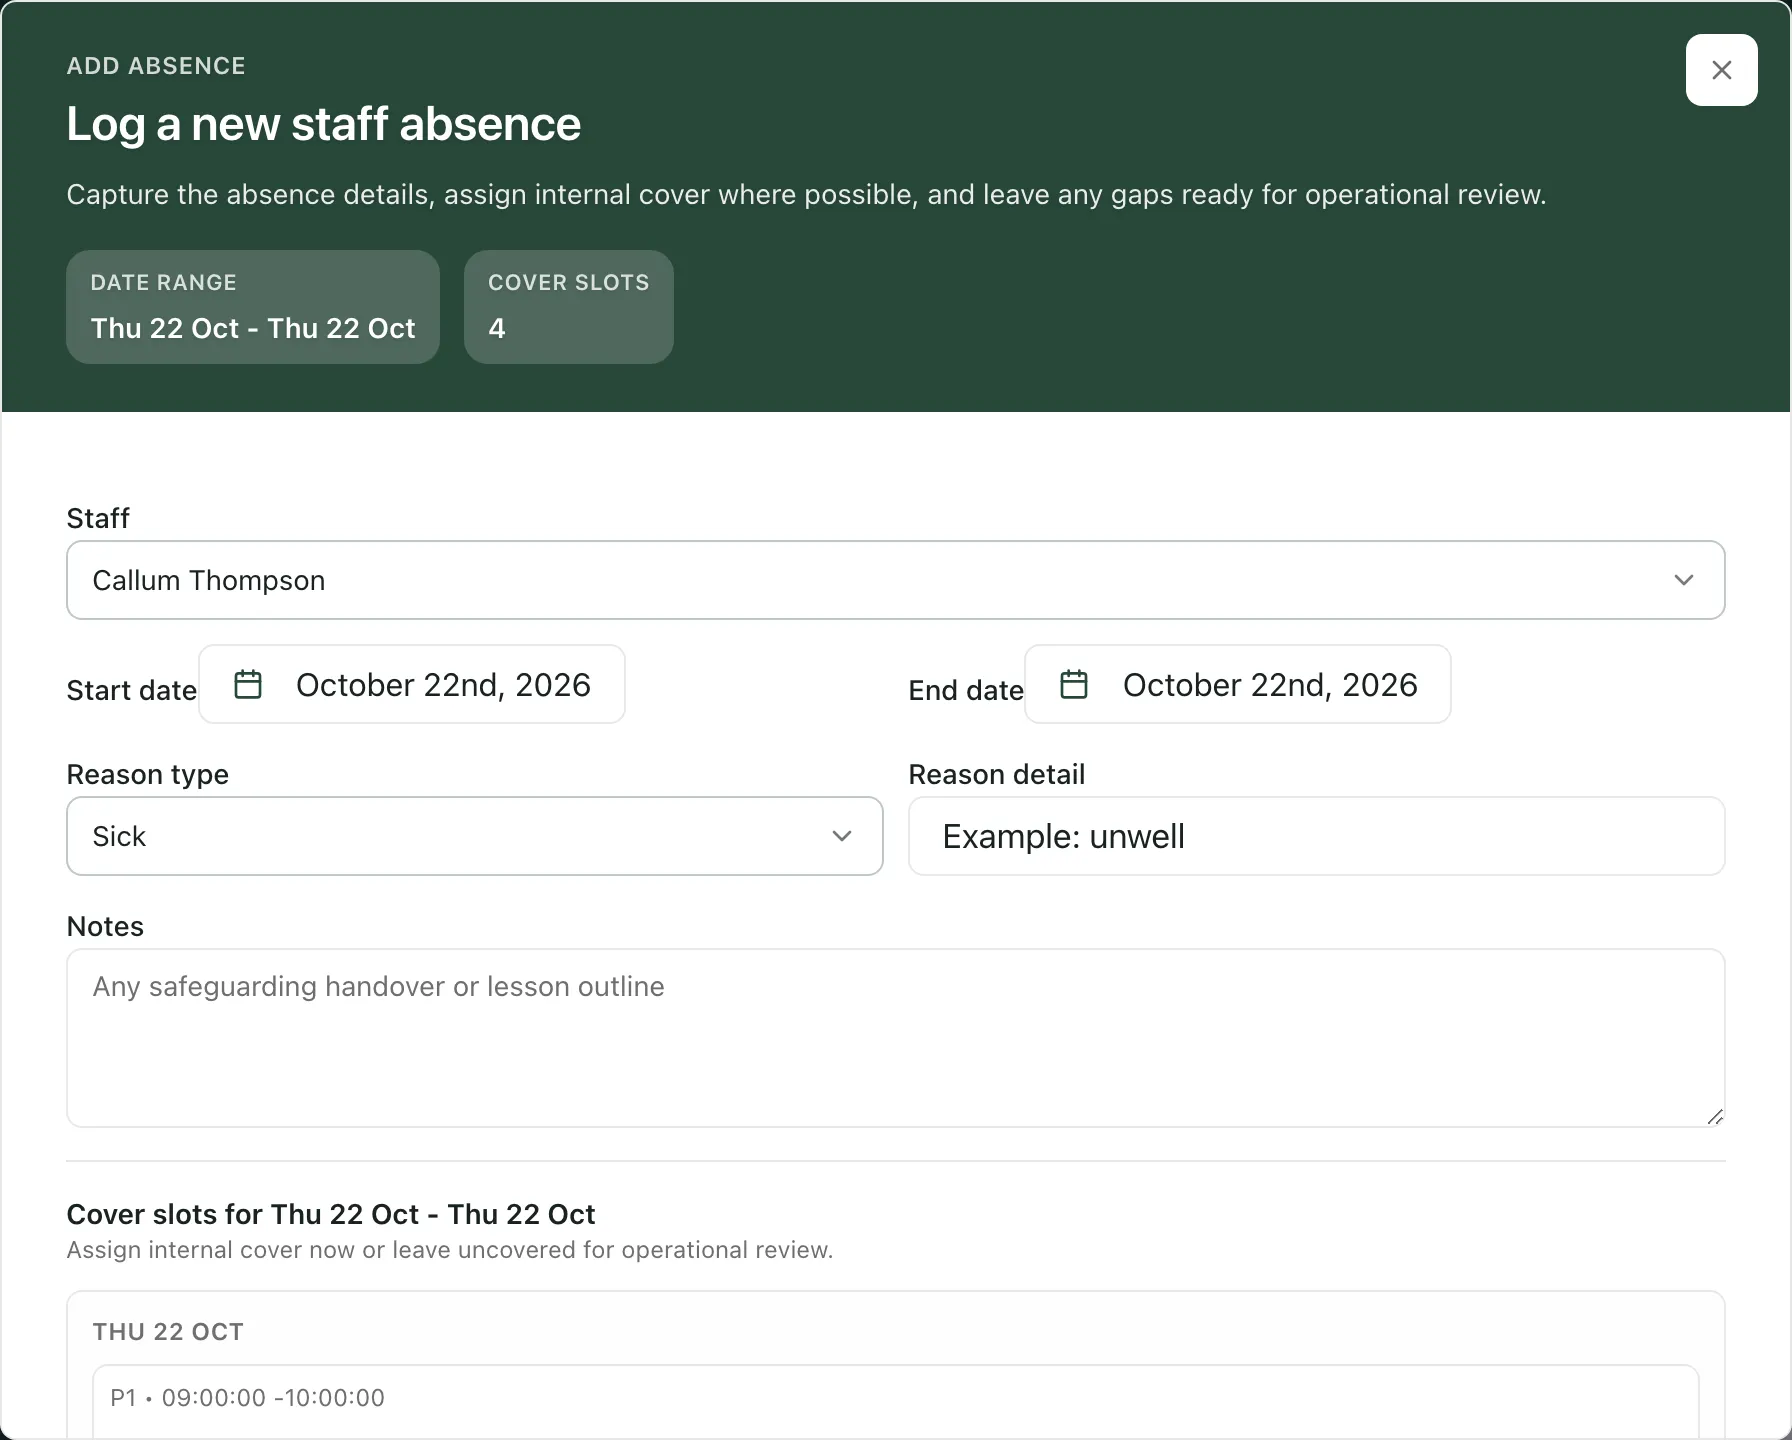Open the Start date picker
This screenshot has height=1440, width=1792.
(412, 684)
